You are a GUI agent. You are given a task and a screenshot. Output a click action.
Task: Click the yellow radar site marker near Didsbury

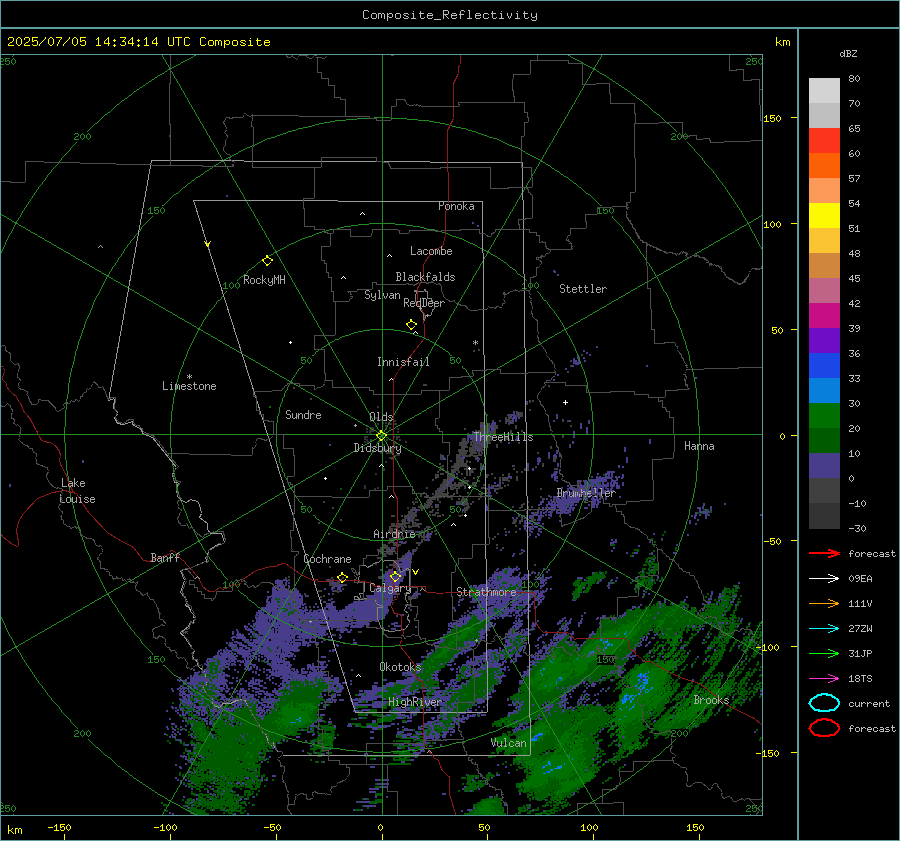point(381,436)
